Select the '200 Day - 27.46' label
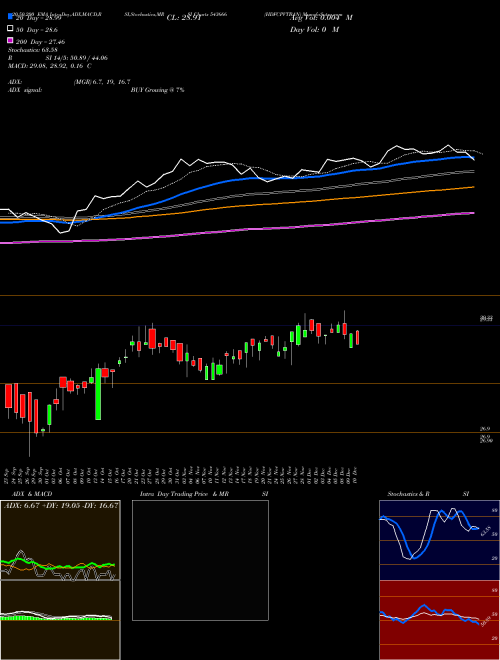The image size is (500, 660). 40,42
